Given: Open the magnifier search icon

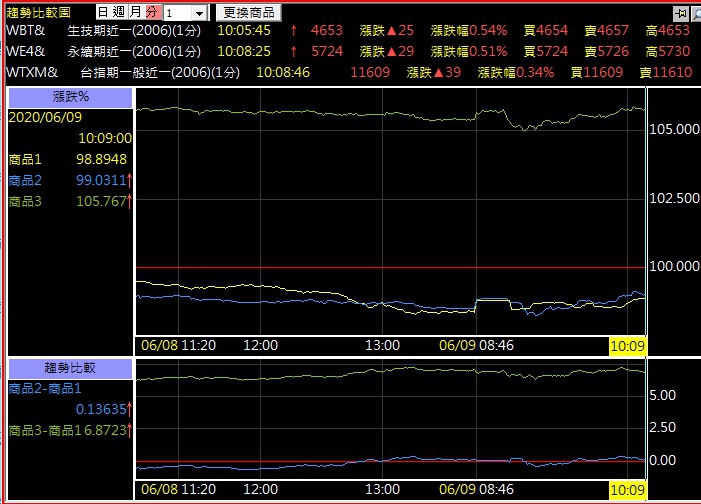Looking at the screenshot, I should pyautogui.click(x=696, y=13).
